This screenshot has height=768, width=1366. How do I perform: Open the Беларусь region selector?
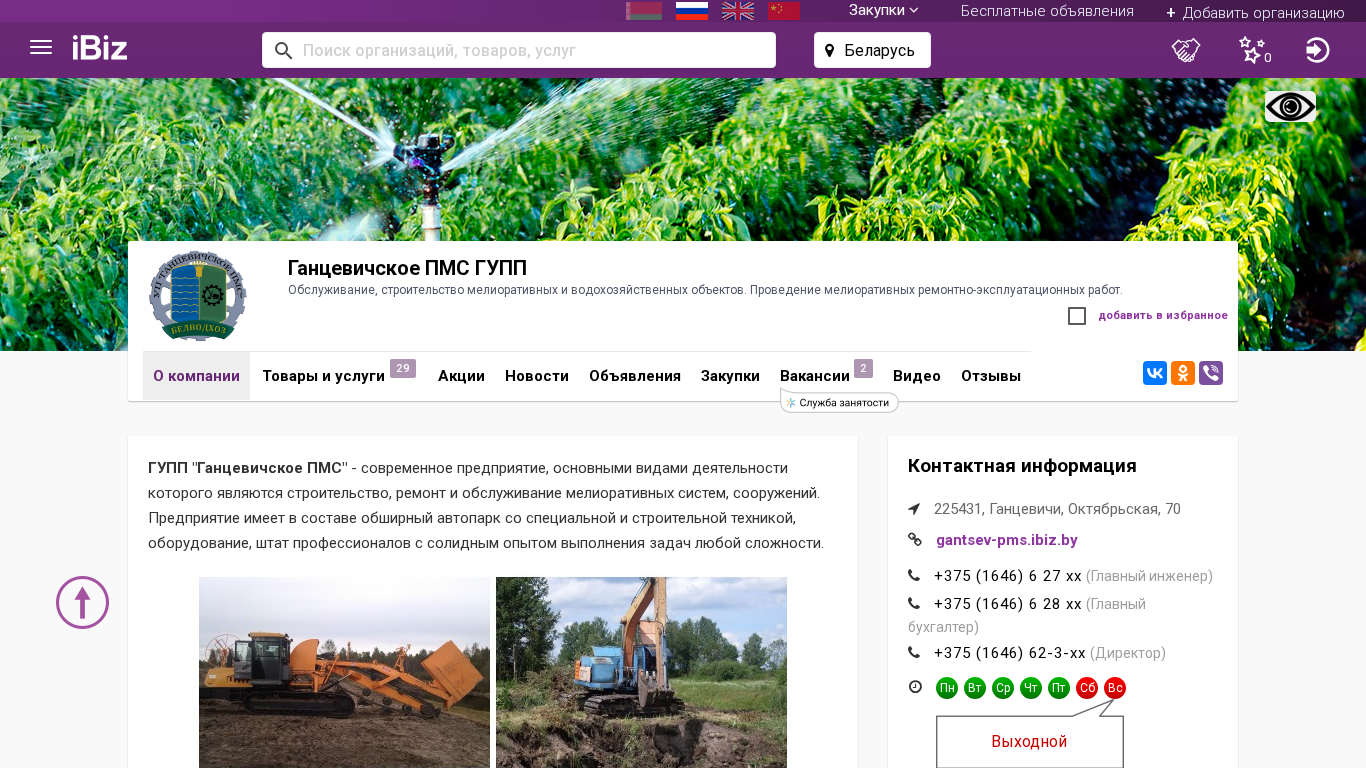pos(872,50)
